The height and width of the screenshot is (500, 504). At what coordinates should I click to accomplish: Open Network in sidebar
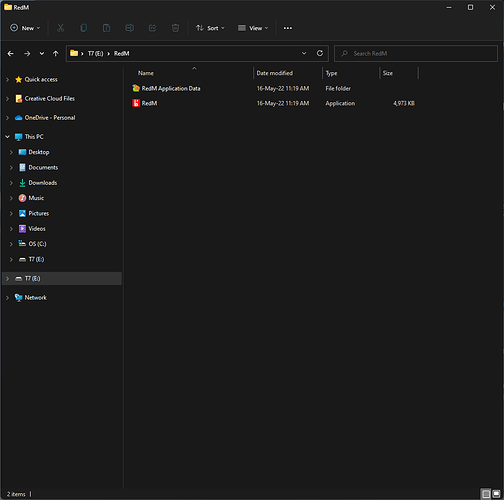point(36,297)
